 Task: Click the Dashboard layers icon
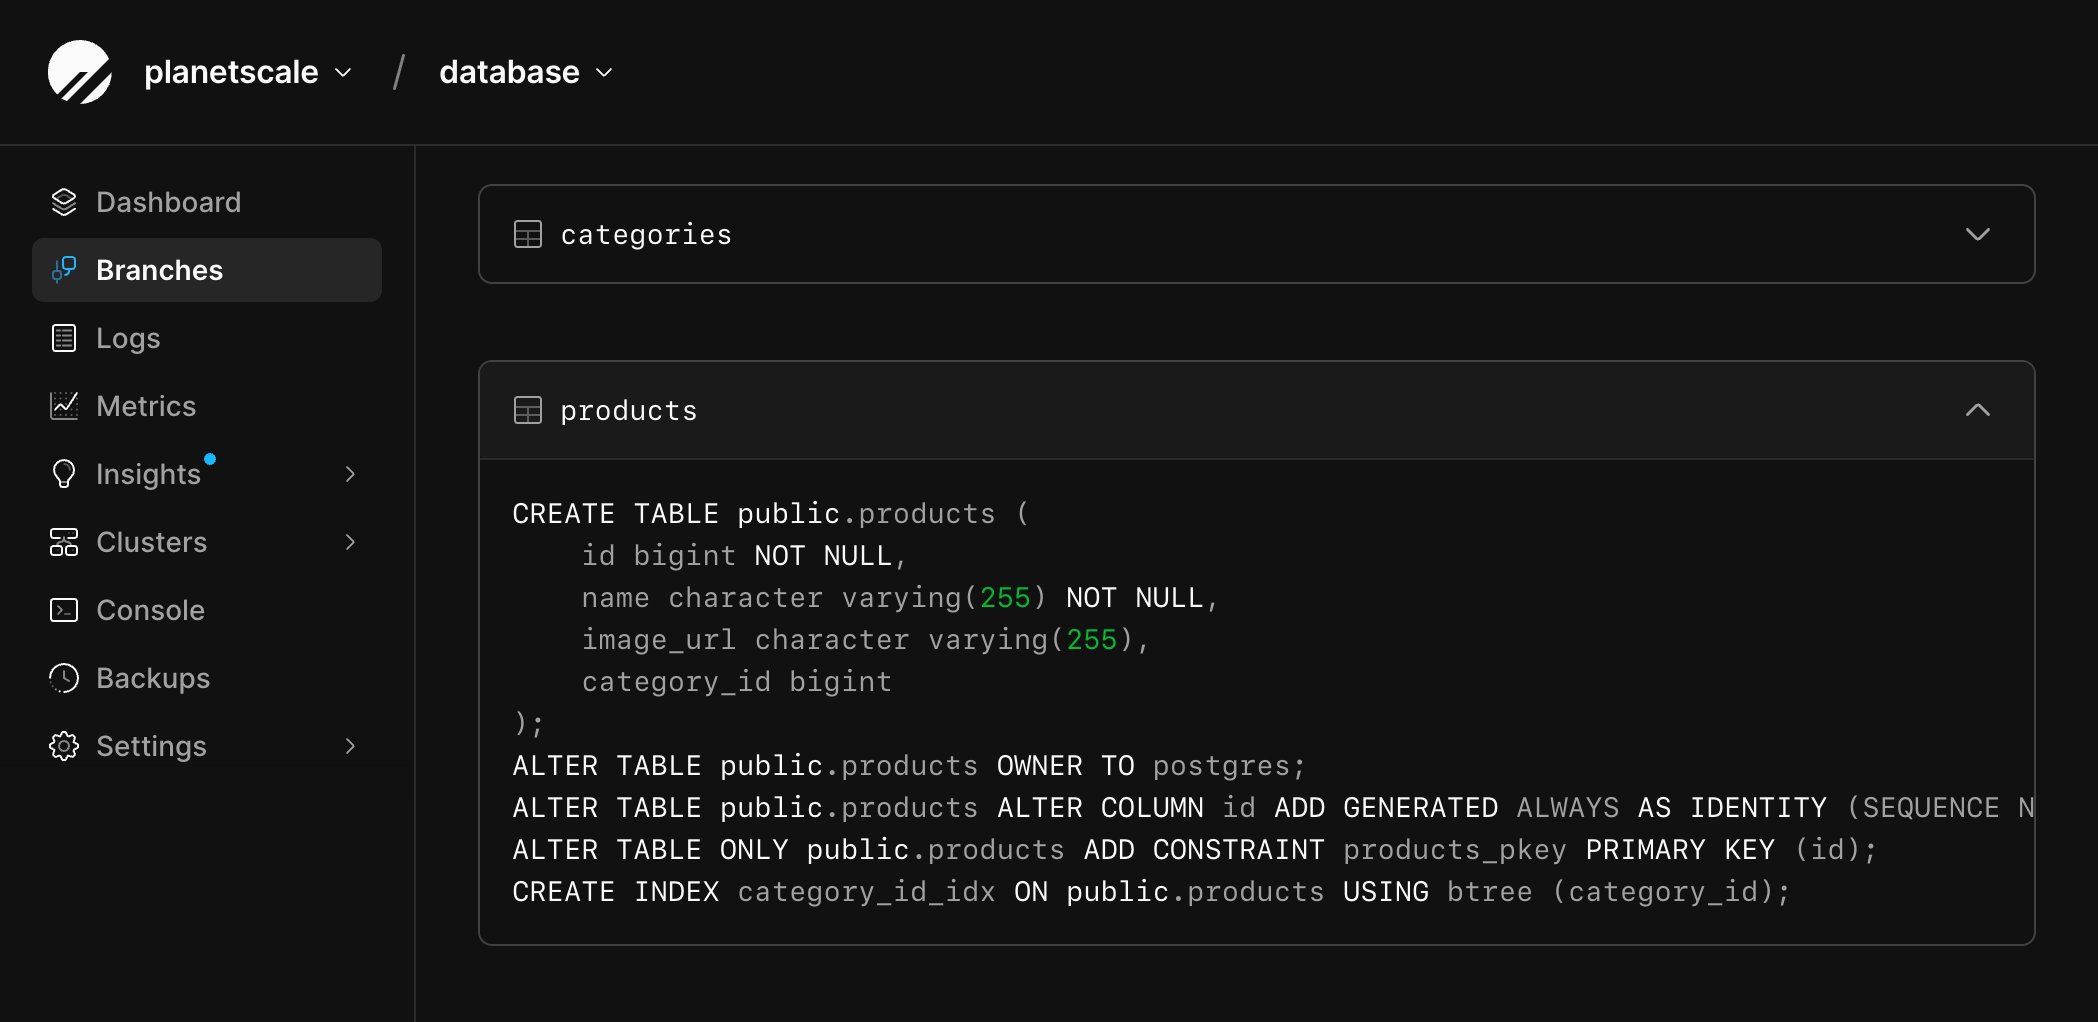tap(64, 202)
